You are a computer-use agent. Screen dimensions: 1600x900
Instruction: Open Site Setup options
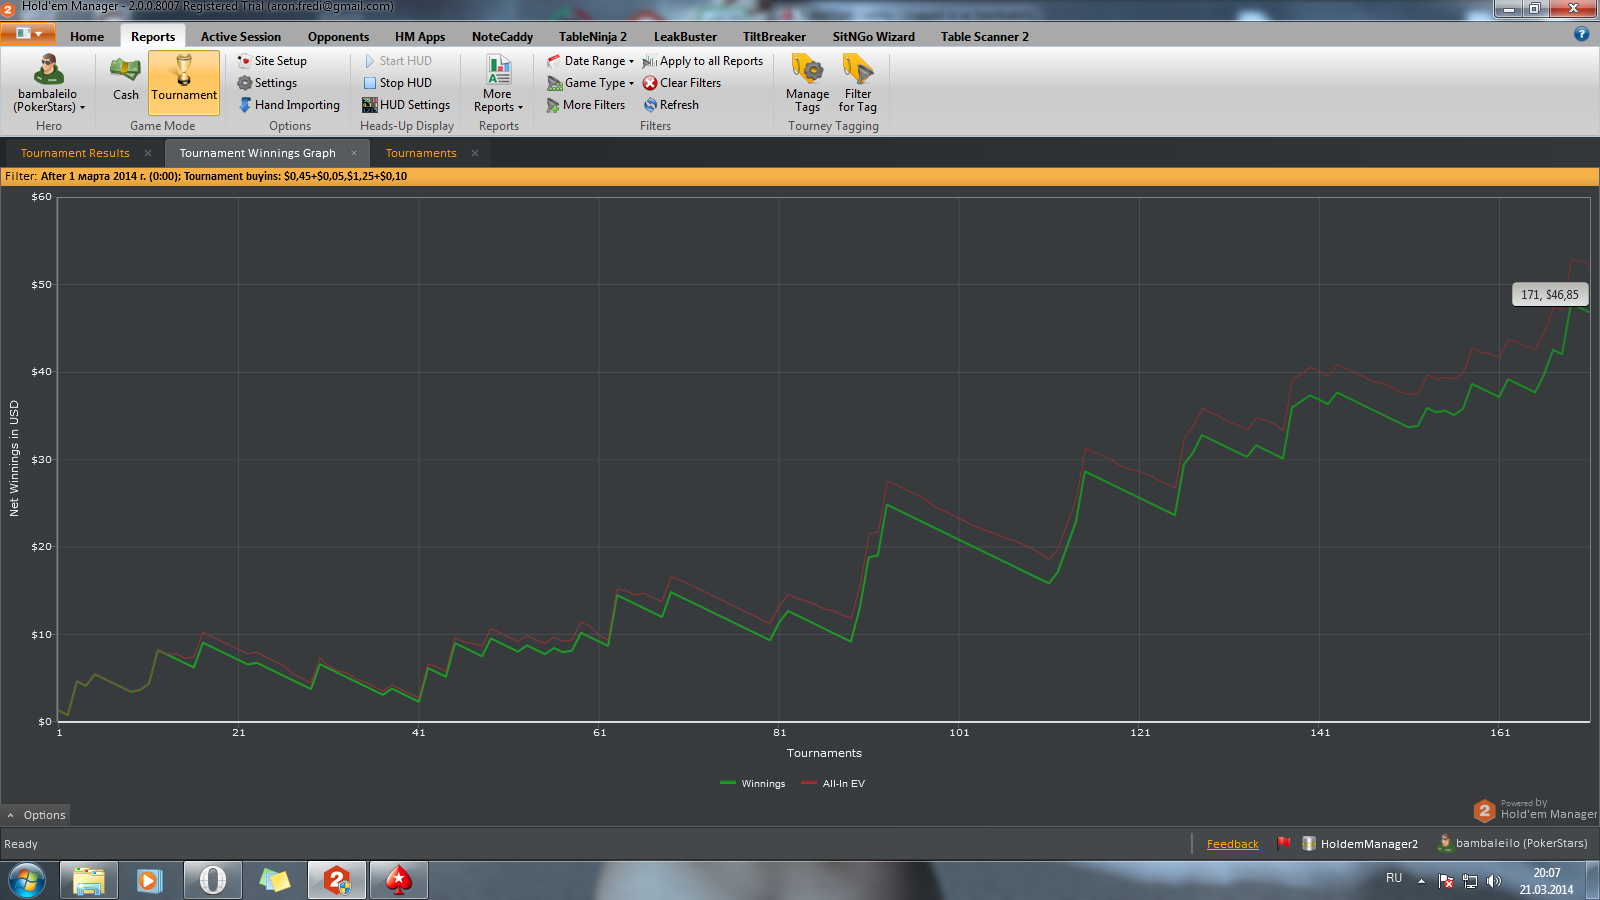coord(272,61)
